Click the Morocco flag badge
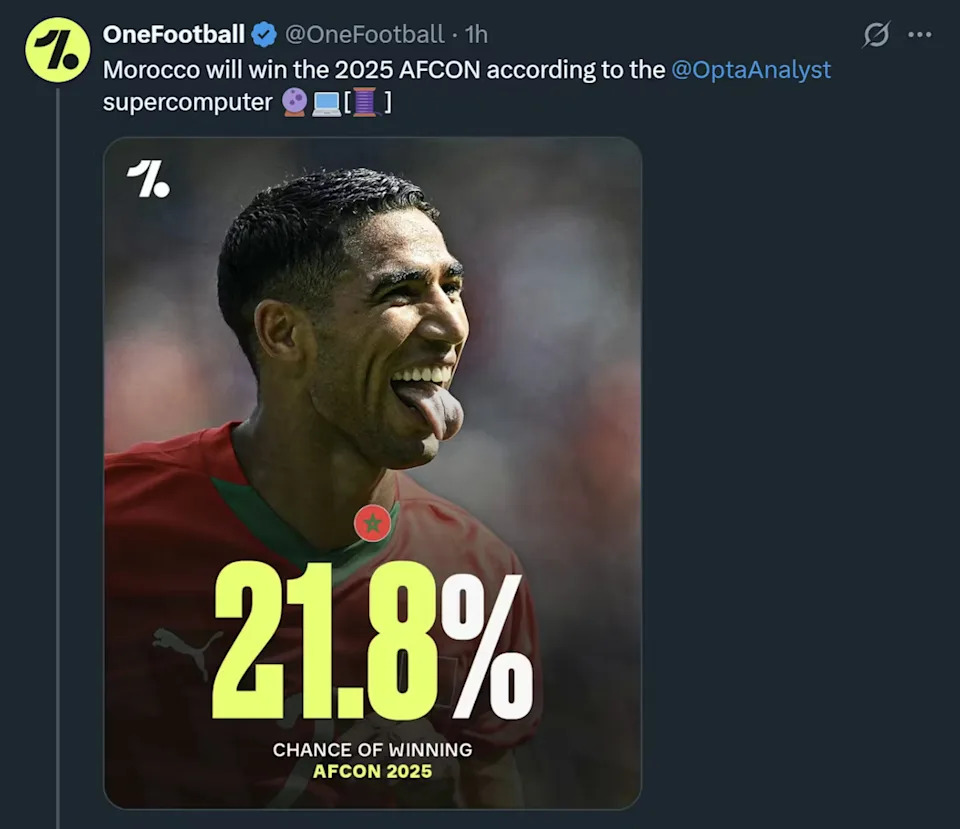Screen dimensions: 960x829 point(372,523)
